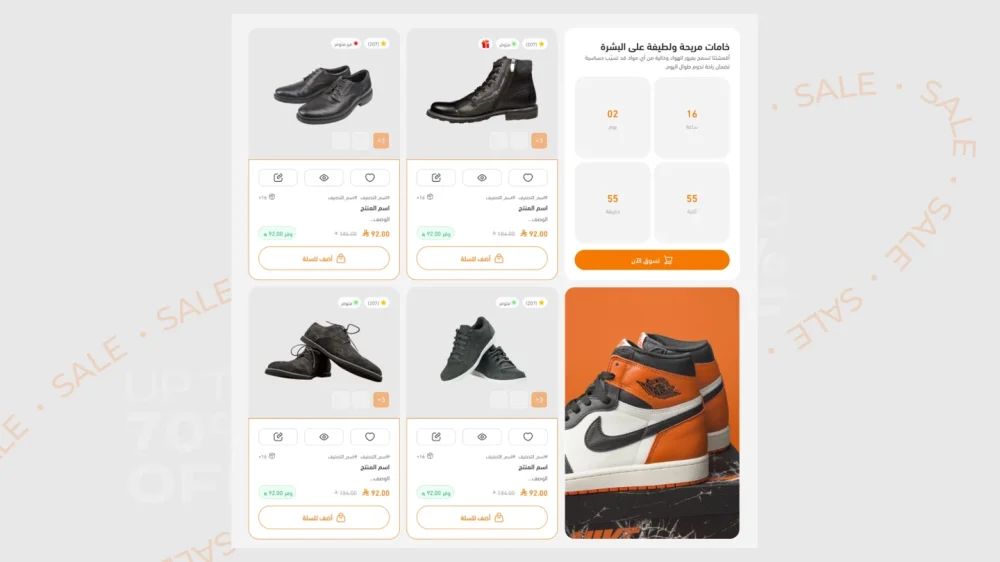Click edit icon on gray sneaker card
This screenshot has height=562, width=1000.
(436, 437)
